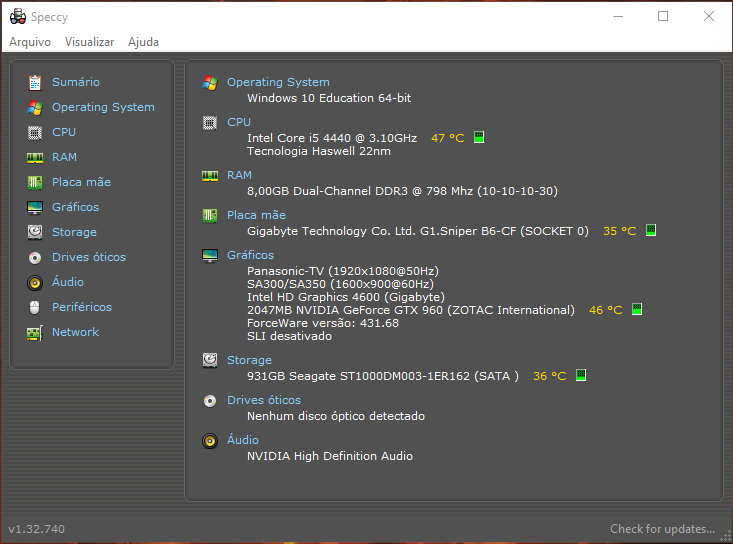Viewport: 733px width, 544px height.
Task: Open the Áudio heading link in summary
Action: (243, 440)
